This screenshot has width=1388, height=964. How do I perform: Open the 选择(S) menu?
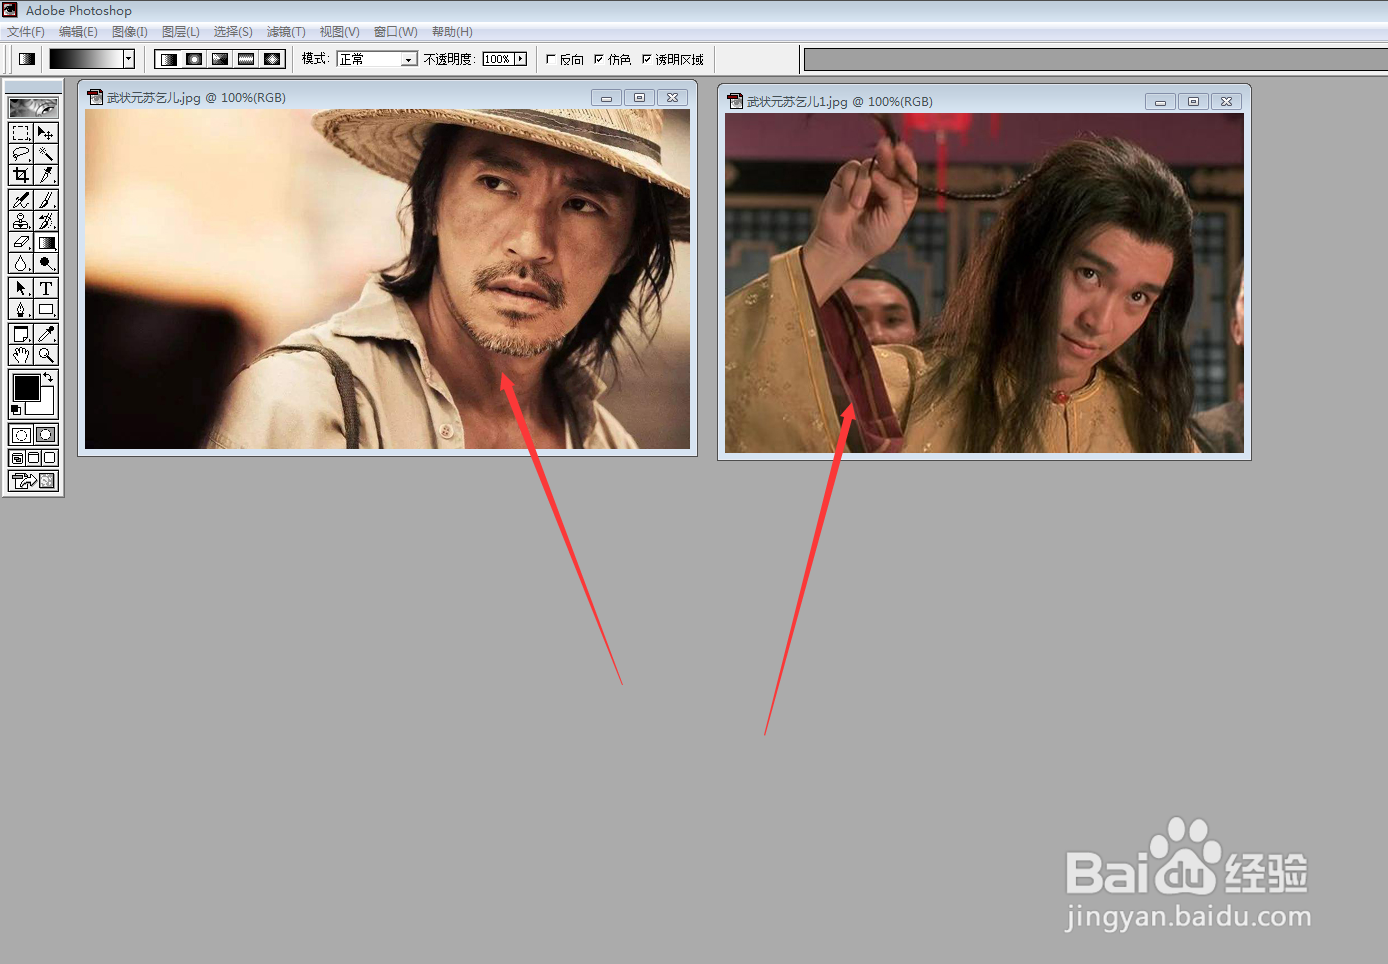coord(233,32)
